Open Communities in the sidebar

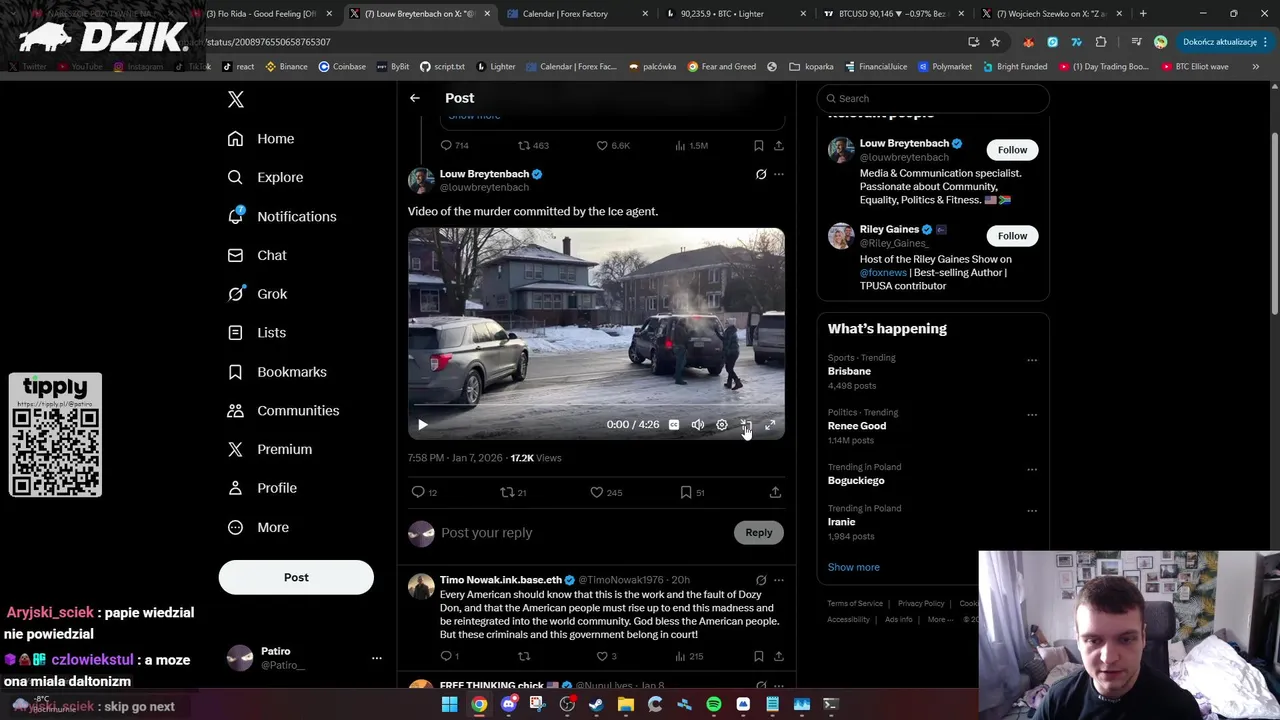pyautogui.click(x=283, y=411)
